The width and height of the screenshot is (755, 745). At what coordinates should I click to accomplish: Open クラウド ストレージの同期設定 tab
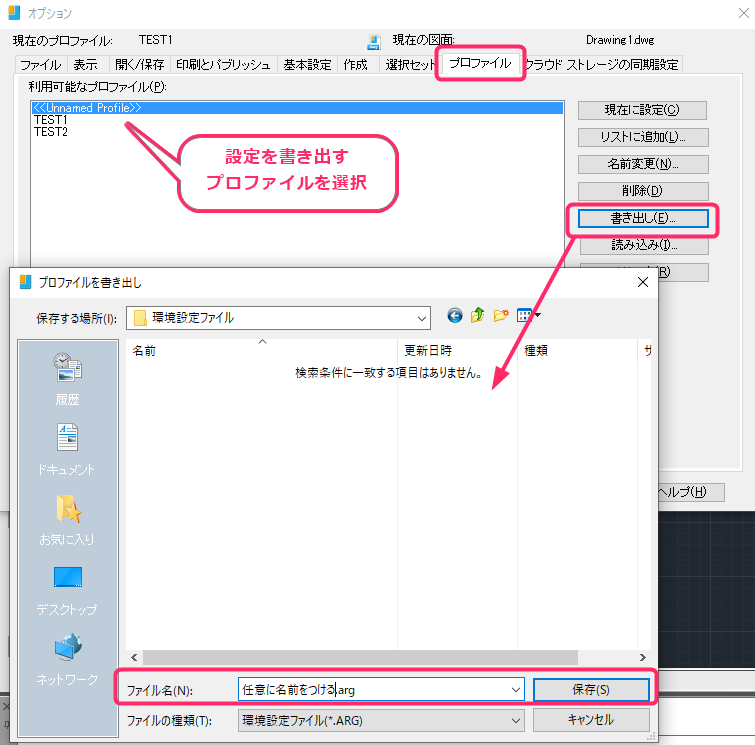pos(602,65)
